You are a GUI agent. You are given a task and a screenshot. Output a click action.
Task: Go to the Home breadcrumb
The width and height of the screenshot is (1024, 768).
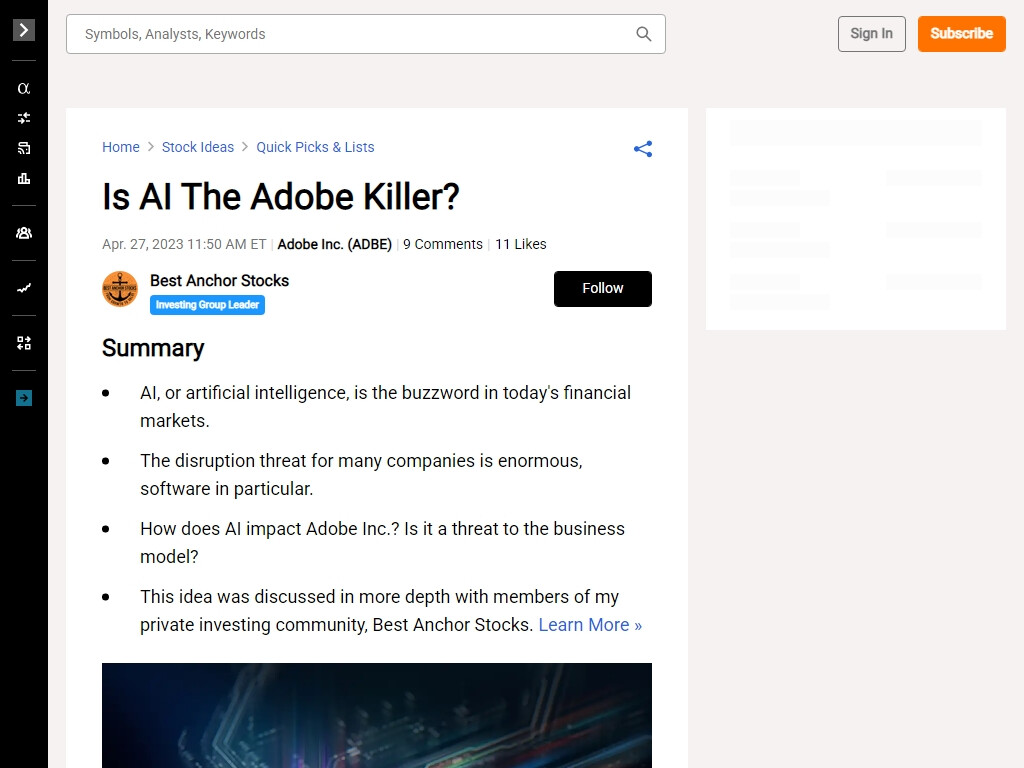pyautogui.click(x=121, y=147)
